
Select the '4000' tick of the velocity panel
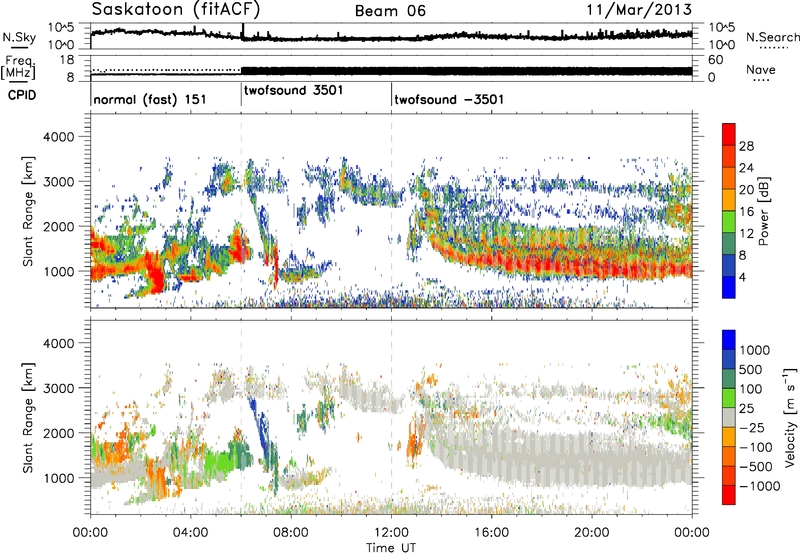coord(59,343)
